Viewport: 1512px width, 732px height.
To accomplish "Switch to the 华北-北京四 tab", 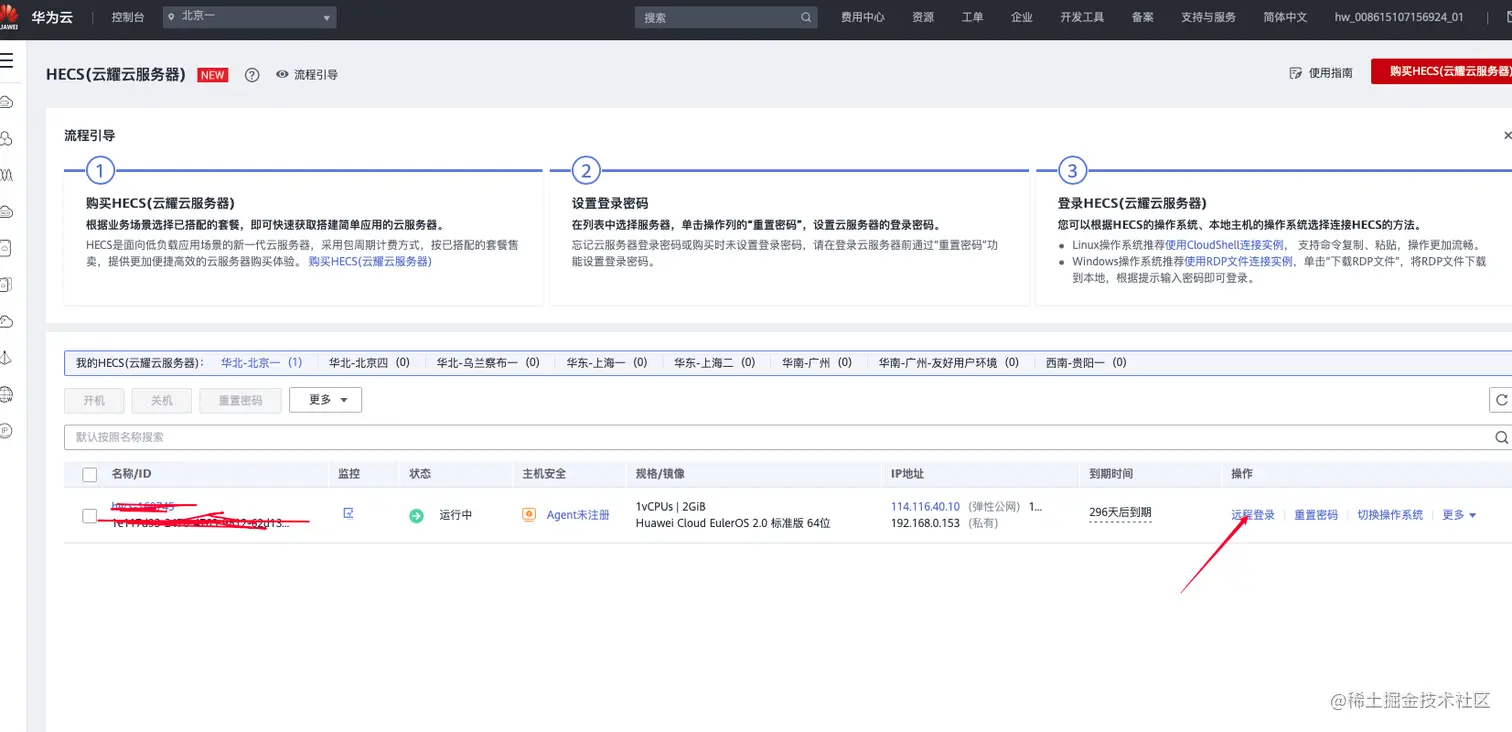I will (x=369, y=363).
